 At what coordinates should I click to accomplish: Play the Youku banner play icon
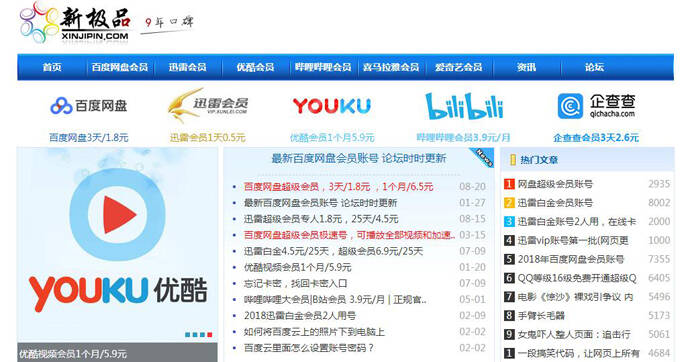coord(117,214)
